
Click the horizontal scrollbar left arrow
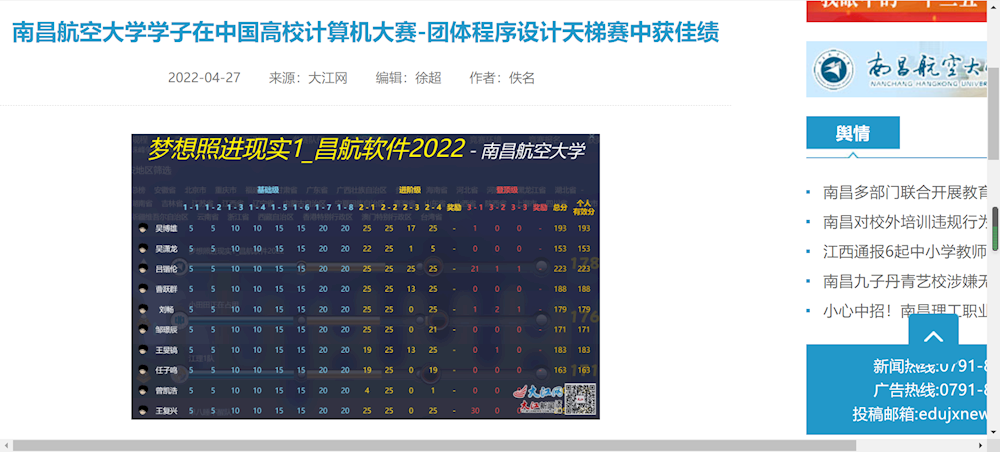(6, 445)
